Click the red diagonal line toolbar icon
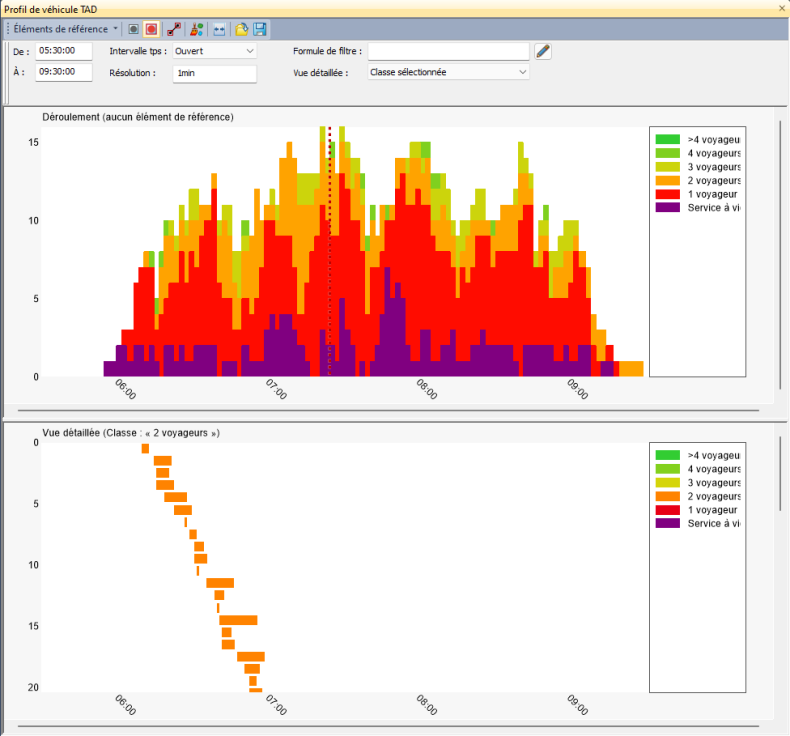 click(x=174, y=29)
